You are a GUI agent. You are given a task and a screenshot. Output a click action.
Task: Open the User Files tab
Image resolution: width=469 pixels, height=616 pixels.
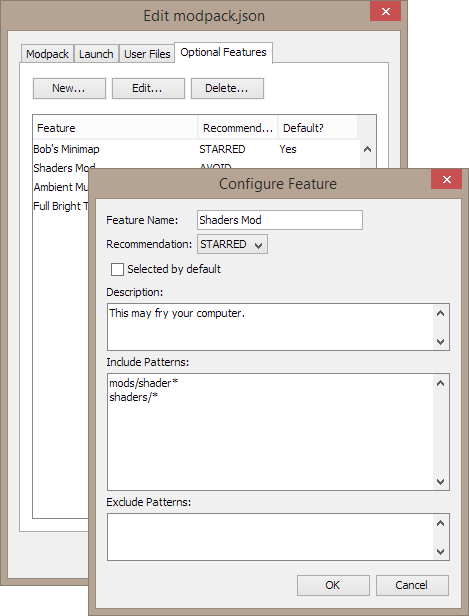[x=147, y=54]
